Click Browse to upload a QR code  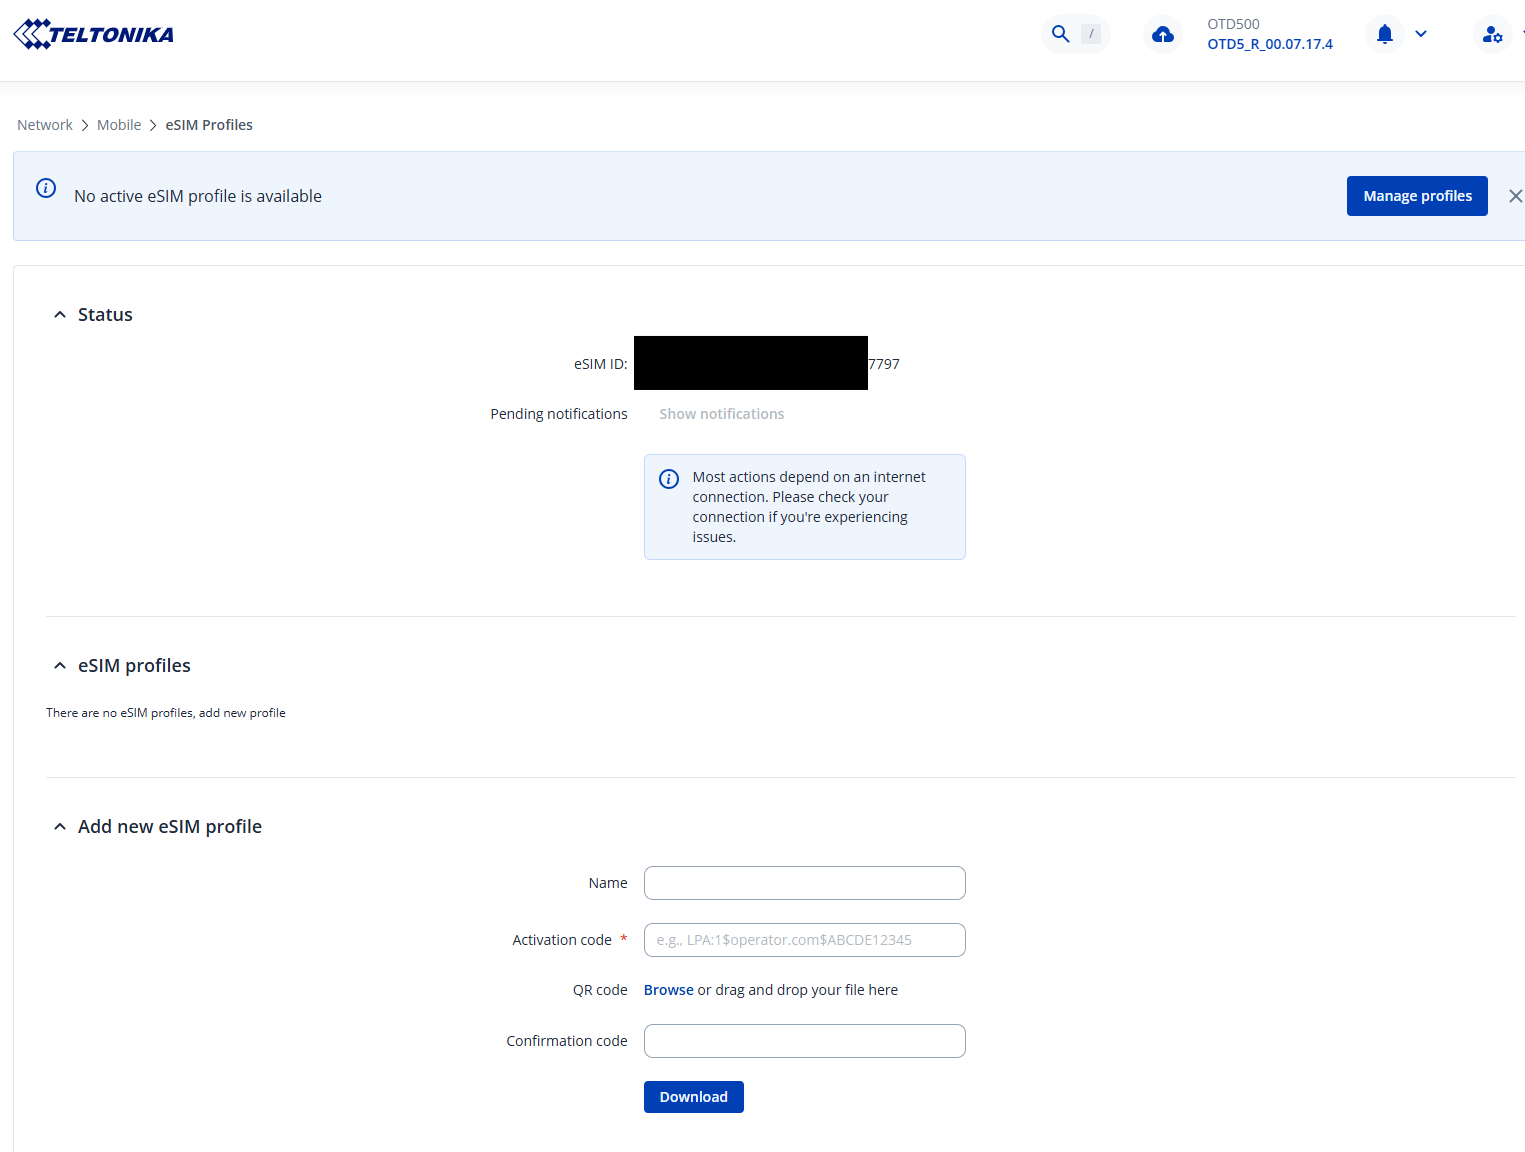(668, 990)
